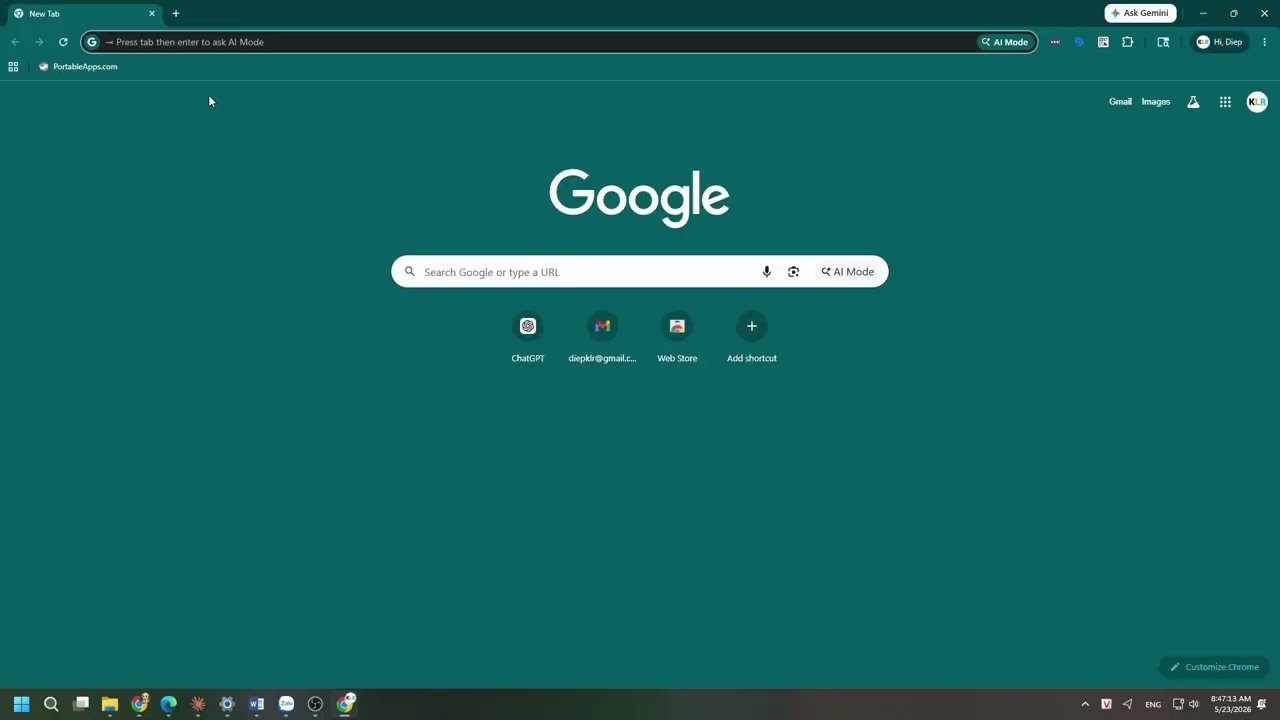This screenshot has height=720, width=1280.
Task: Open Search Labs flask icon
Action: (1193, 102)
